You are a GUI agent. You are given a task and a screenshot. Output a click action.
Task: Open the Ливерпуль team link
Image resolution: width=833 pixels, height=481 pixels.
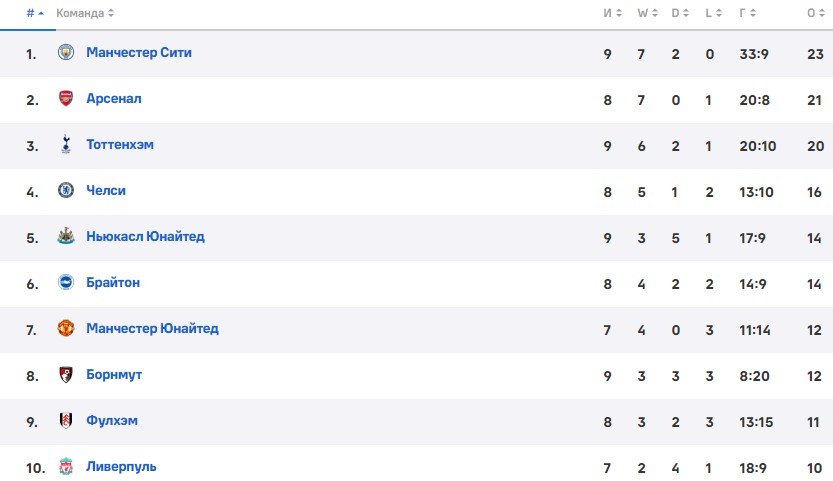click(121, 467)
